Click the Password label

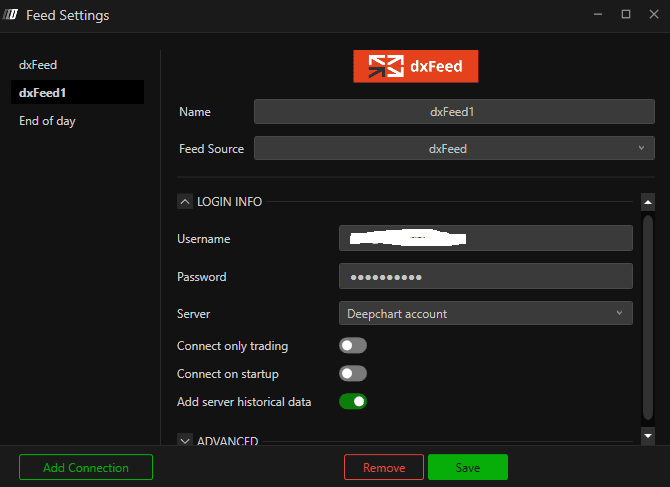(202, 277)
